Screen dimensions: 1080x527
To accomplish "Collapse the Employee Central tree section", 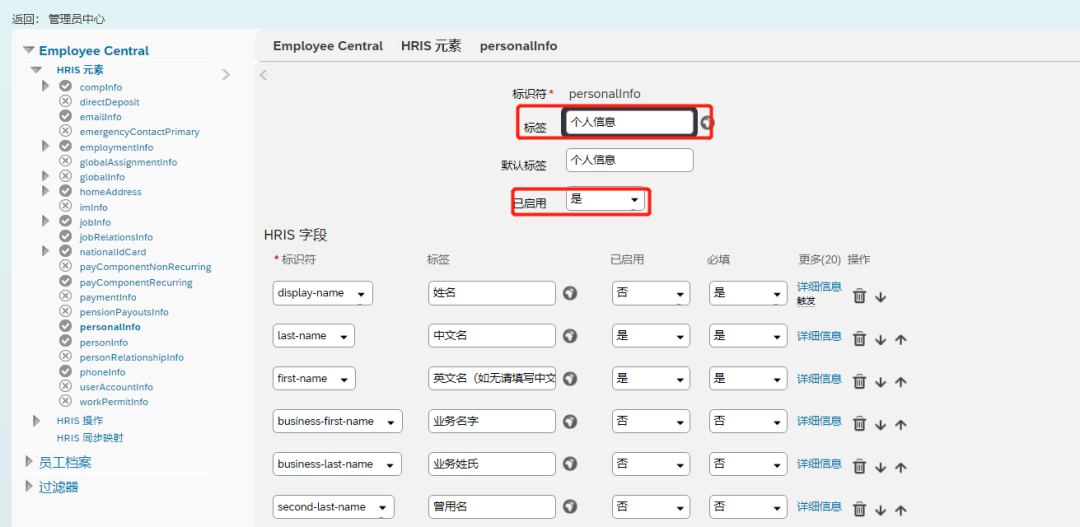I will (x=28, y=50).
